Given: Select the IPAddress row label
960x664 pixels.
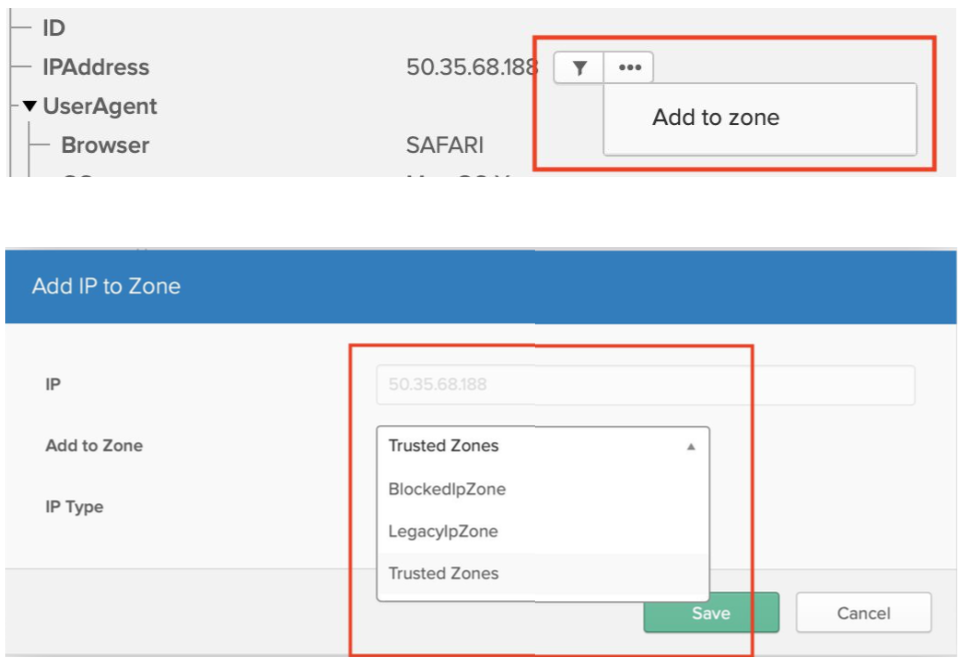Looking at the screenshot, I should point(95,68).
